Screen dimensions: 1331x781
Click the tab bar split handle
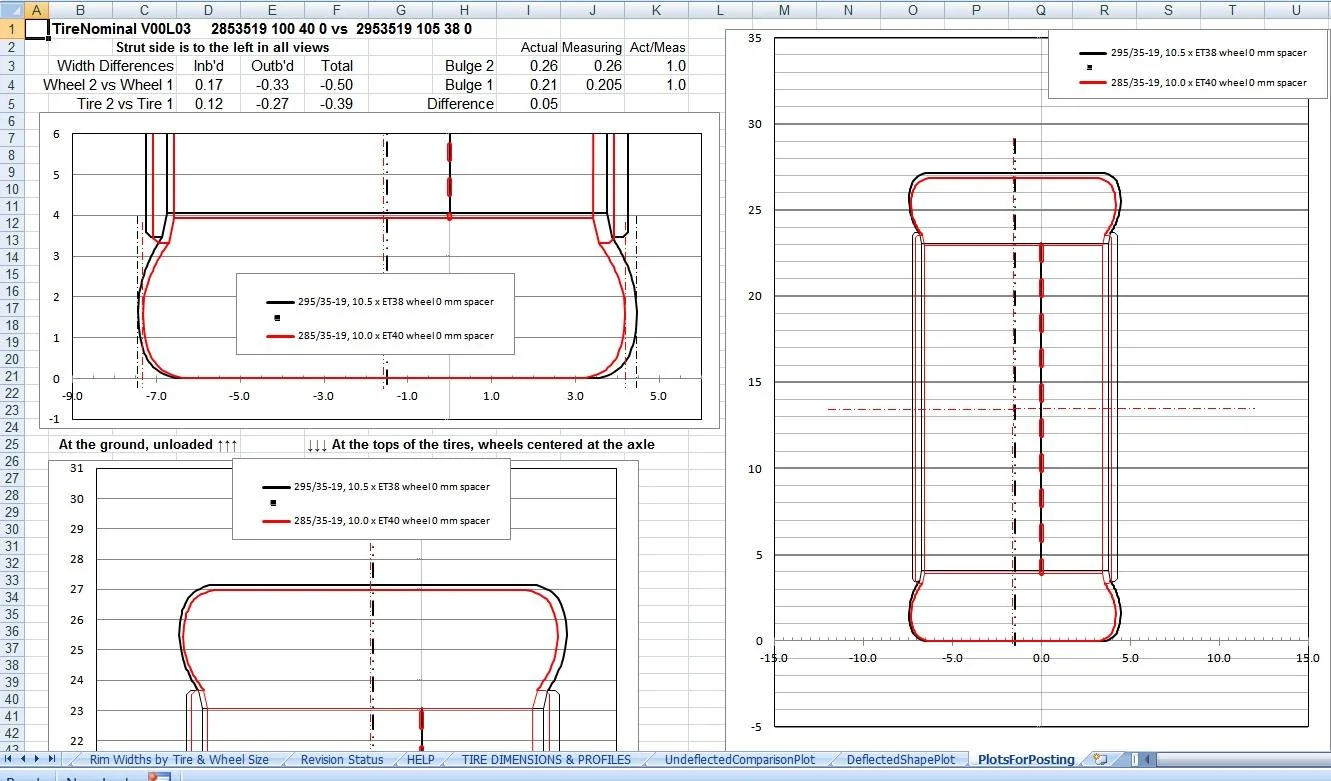(x=1132, y=759)
